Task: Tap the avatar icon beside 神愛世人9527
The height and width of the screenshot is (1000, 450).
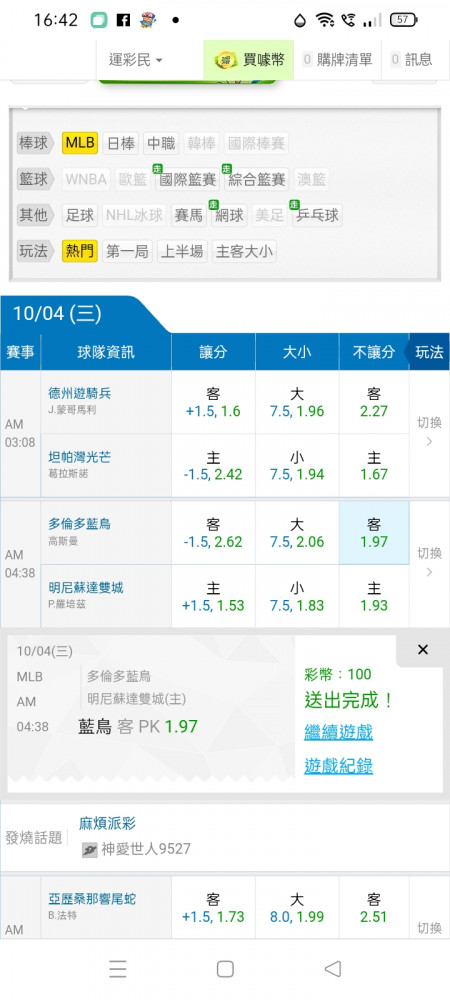Action: pos(90,849)
